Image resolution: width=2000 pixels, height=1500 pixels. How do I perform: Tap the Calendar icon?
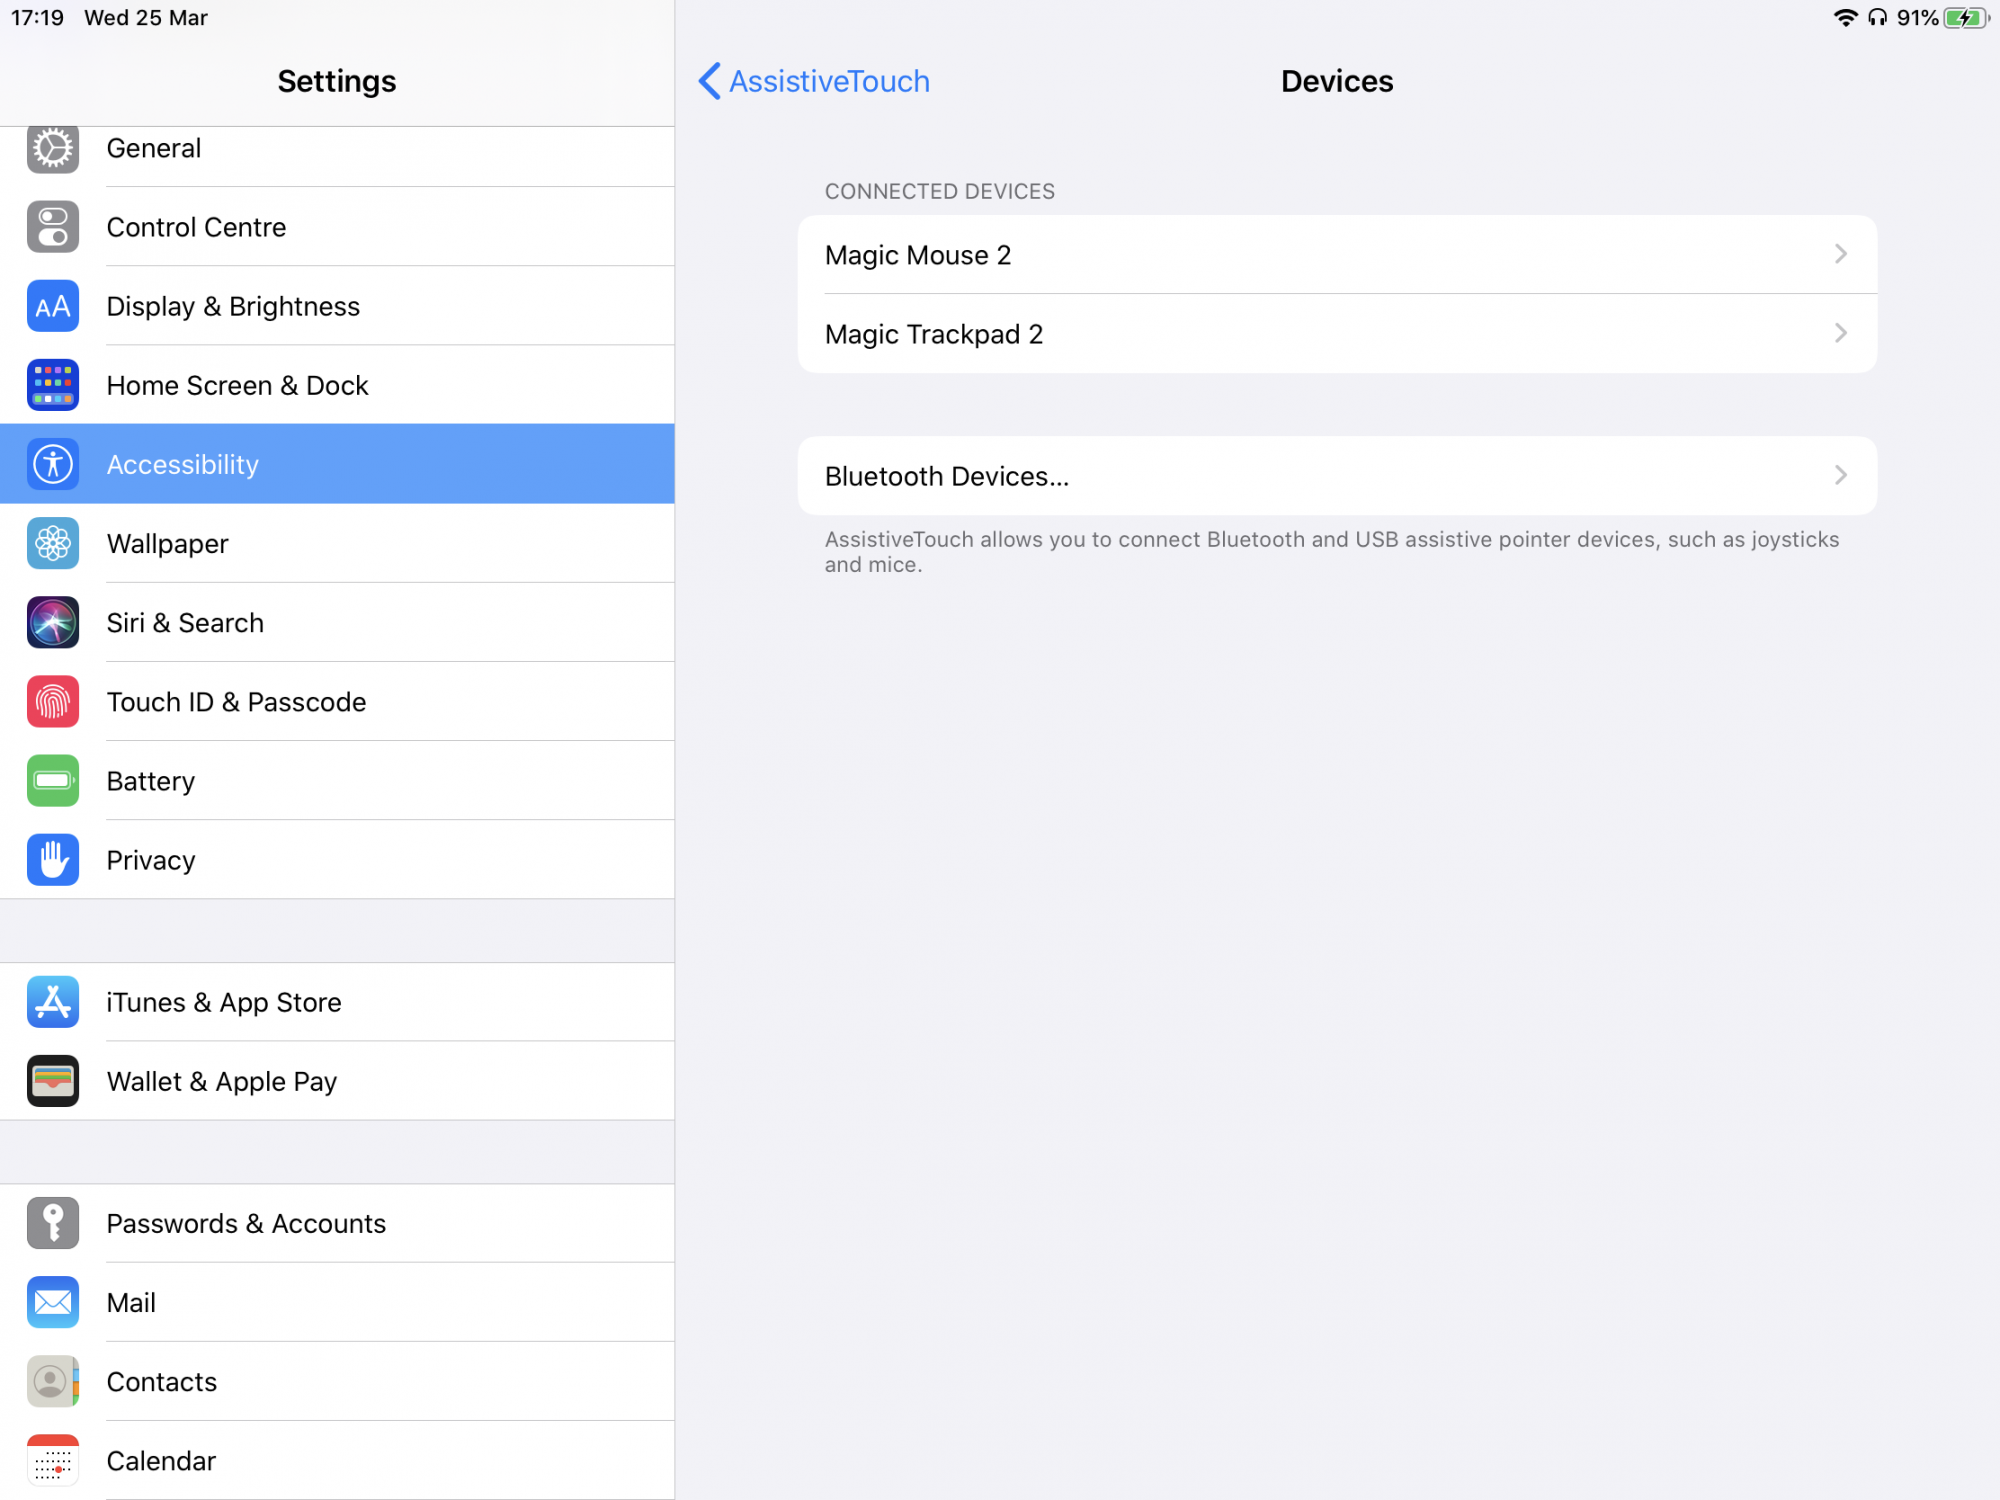[53, 1460]
